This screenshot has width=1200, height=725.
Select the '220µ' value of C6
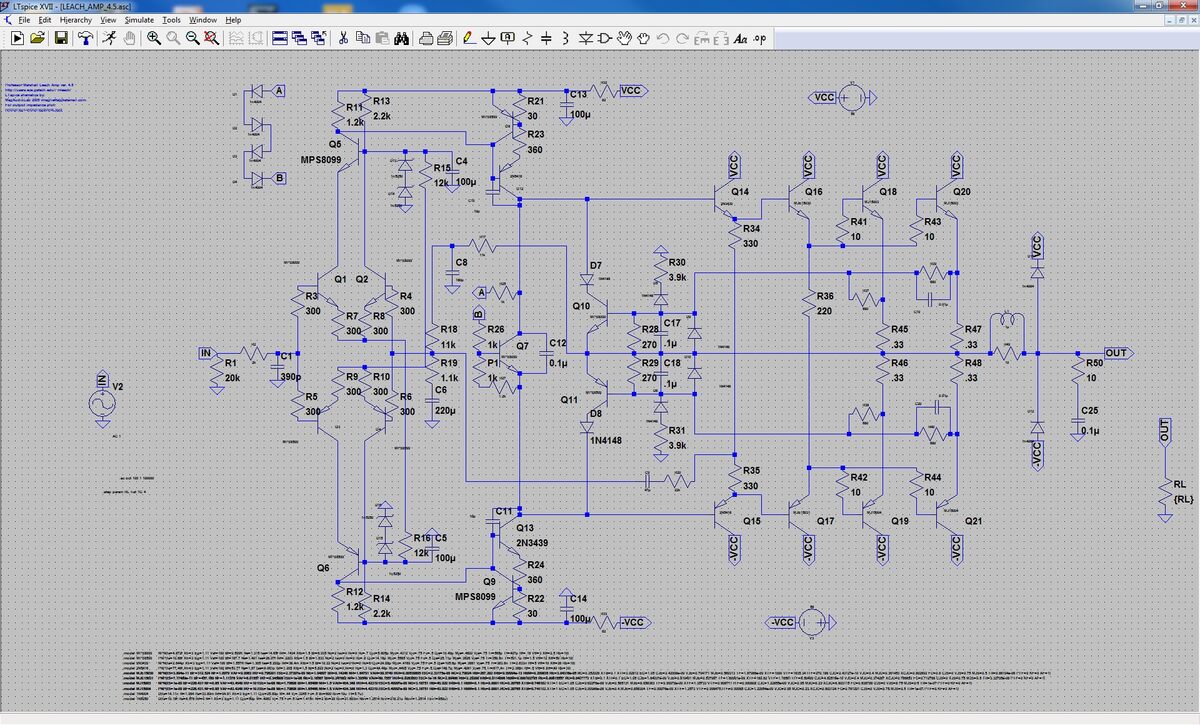click(446, 410)
